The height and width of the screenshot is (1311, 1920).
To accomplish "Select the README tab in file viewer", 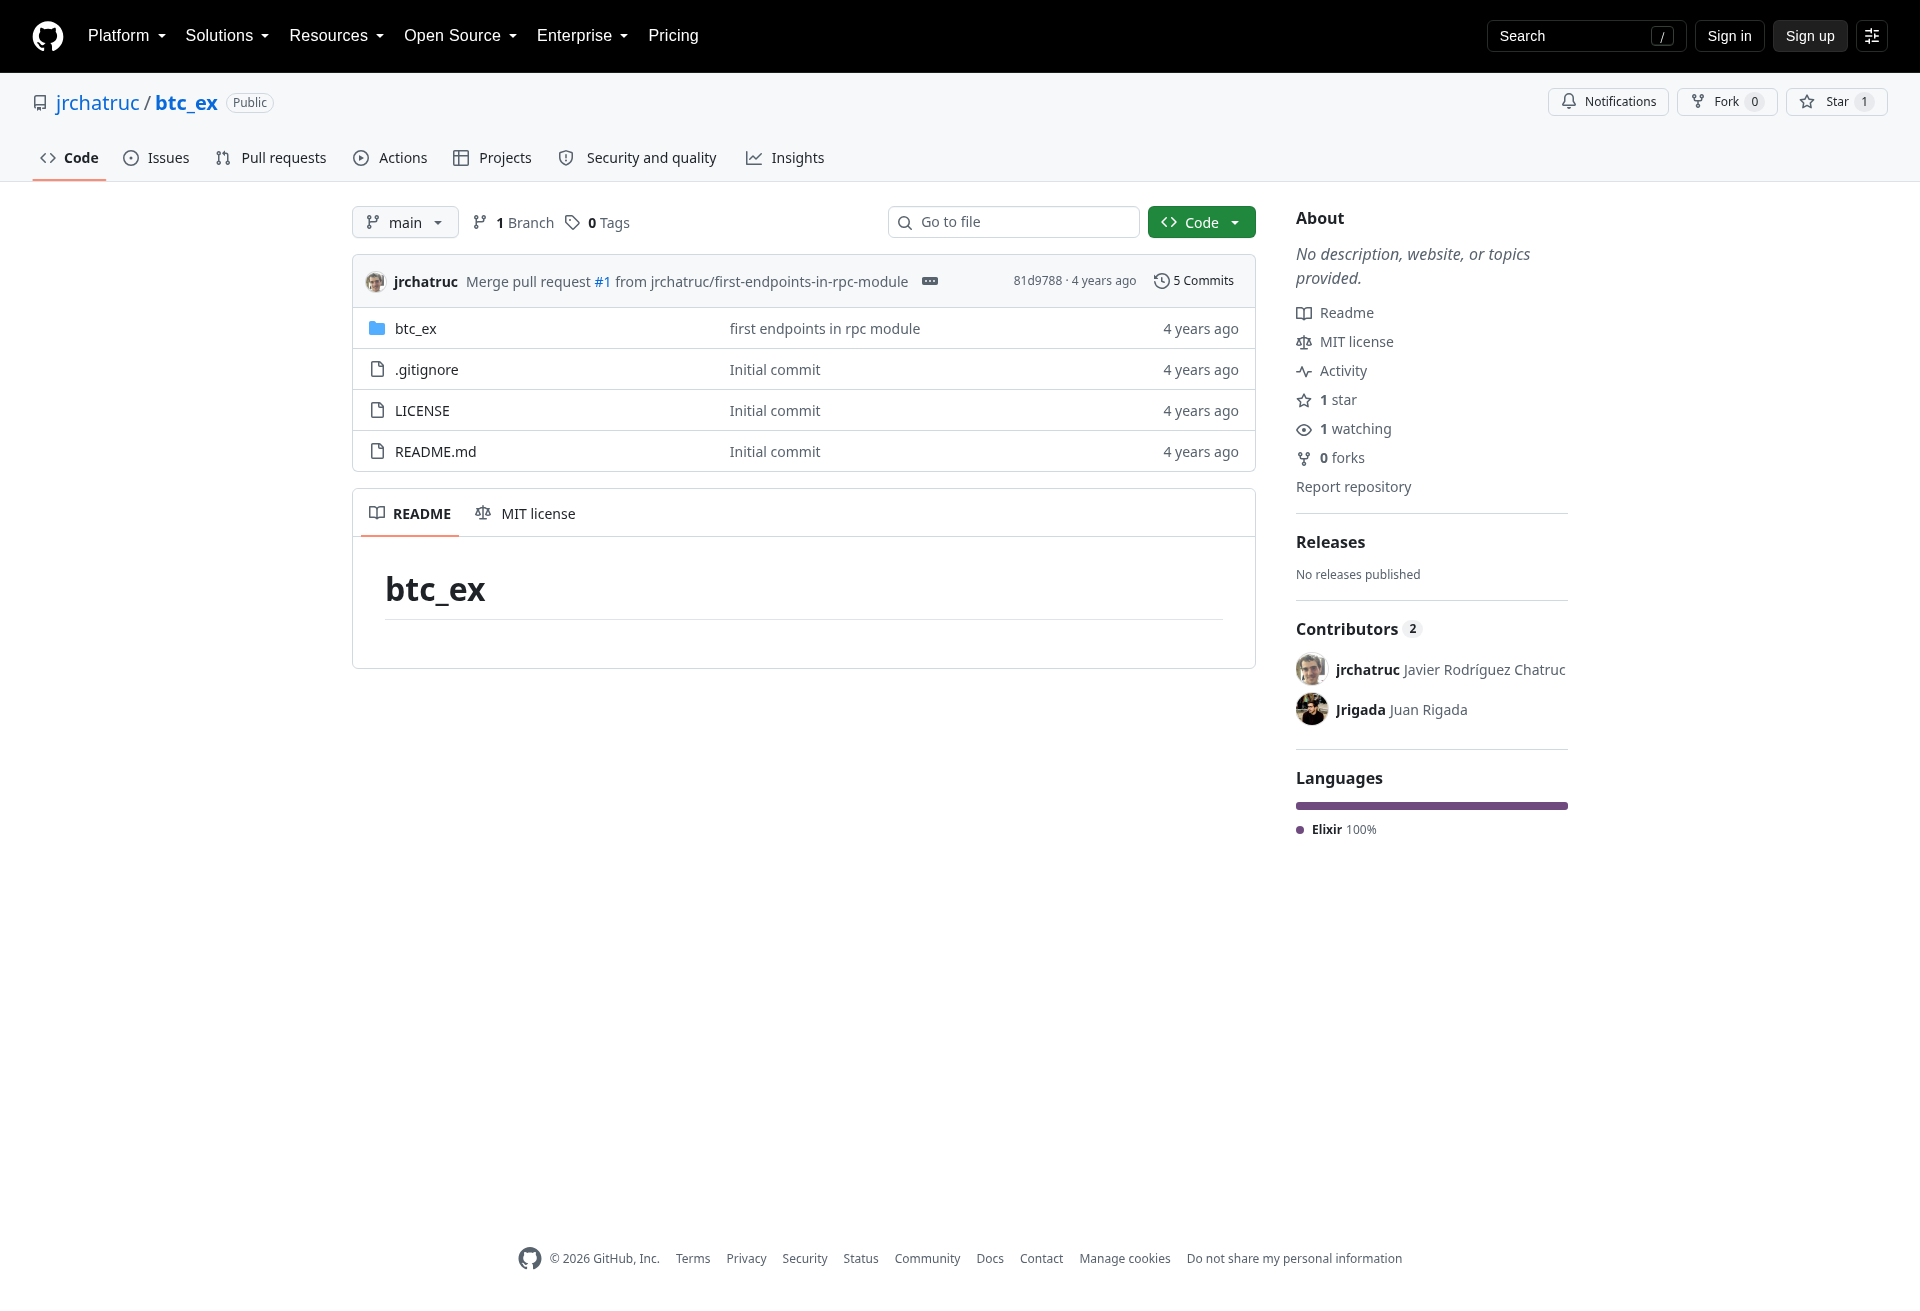I will [x=410, y=513].
